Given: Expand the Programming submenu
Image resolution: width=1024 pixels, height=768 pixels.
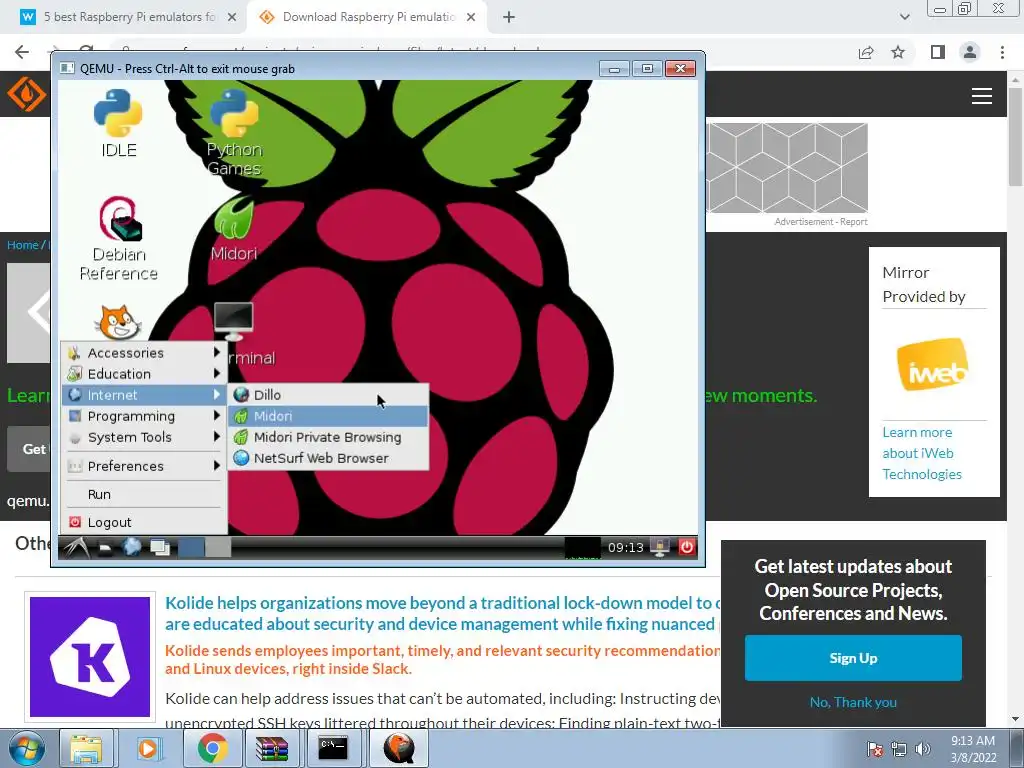Looking at the screenshot, I should click(144, 416).
